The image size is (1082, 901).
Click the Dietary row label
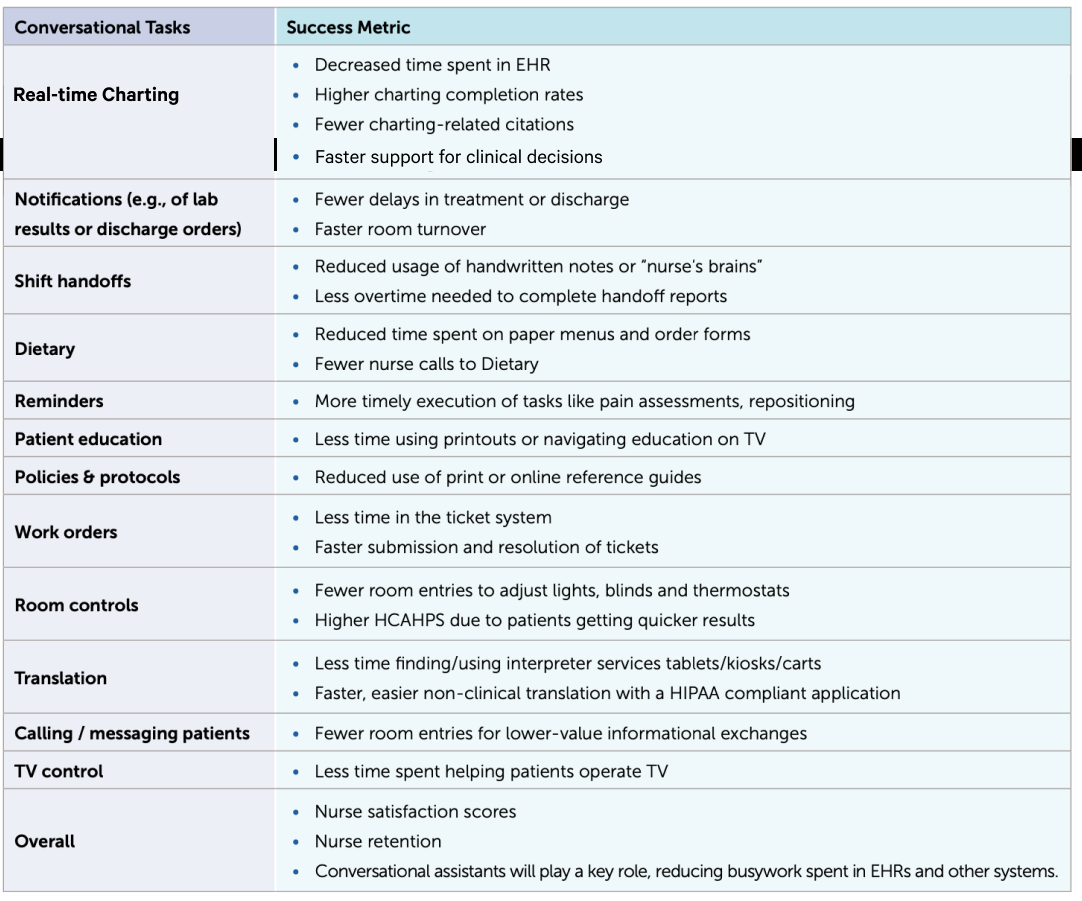(45, 349)
